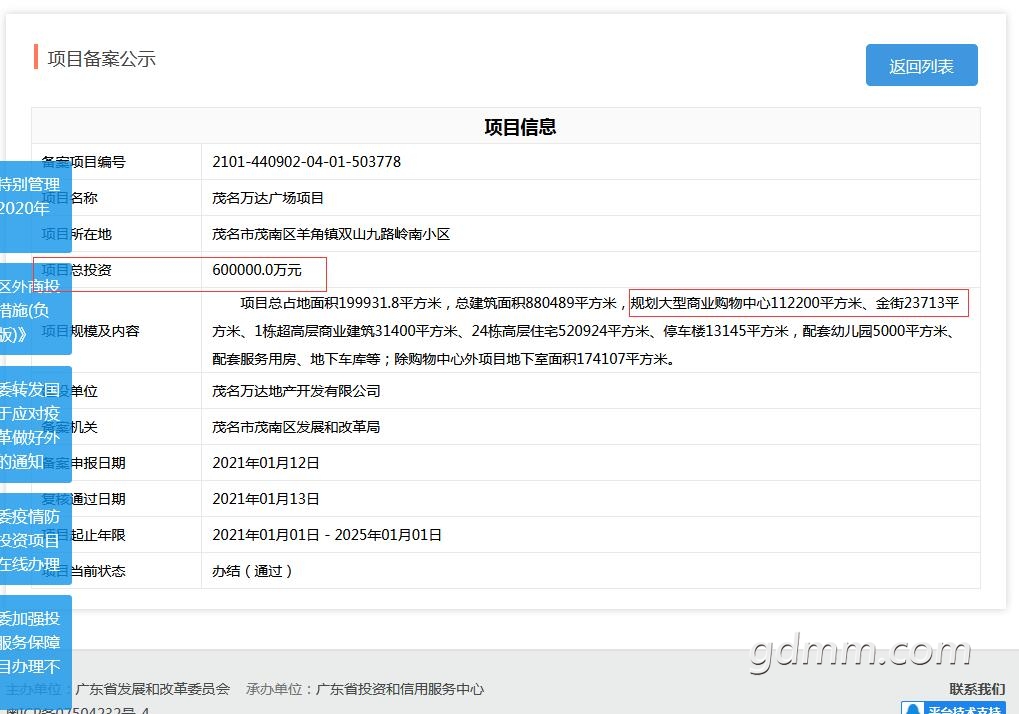
Task: Select location 茂名市茂南区羊角镇双山九路岭南小区
Action: click(x=331, y=234)
